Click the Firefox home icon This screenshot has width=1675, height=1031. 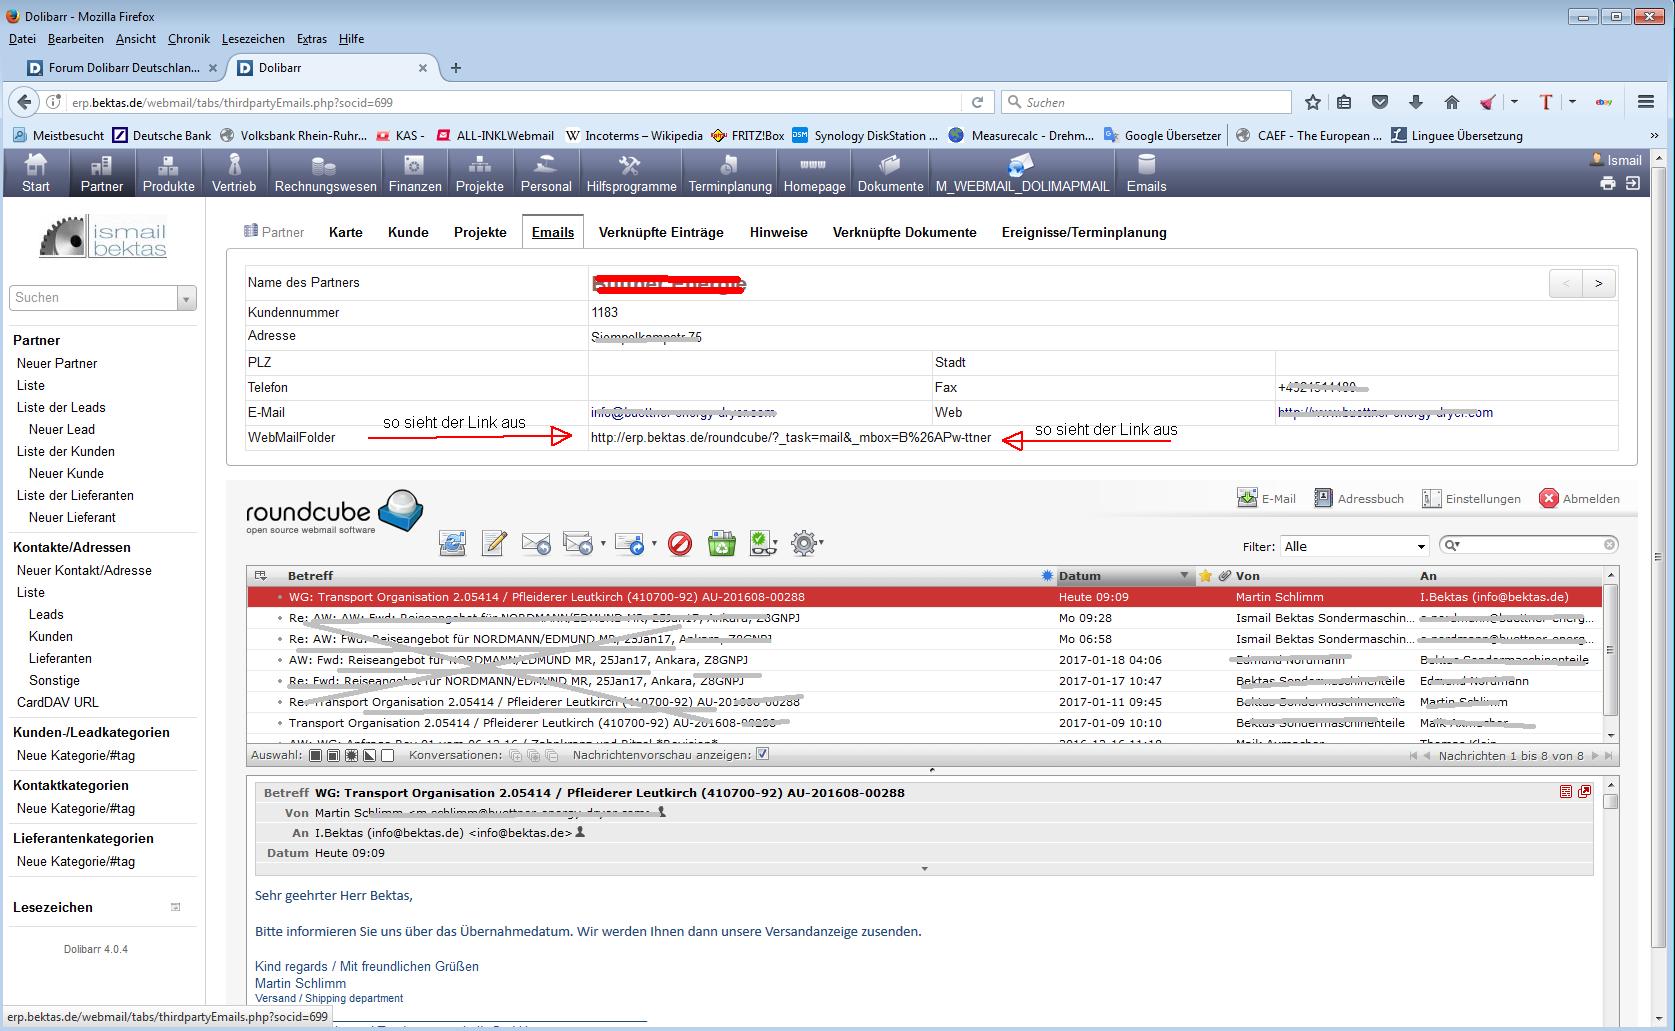1451,102
